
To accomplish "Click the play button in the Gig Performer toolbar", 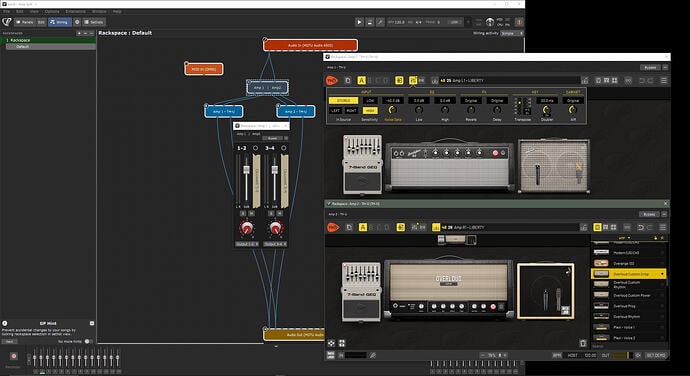I will click(359, 22).
